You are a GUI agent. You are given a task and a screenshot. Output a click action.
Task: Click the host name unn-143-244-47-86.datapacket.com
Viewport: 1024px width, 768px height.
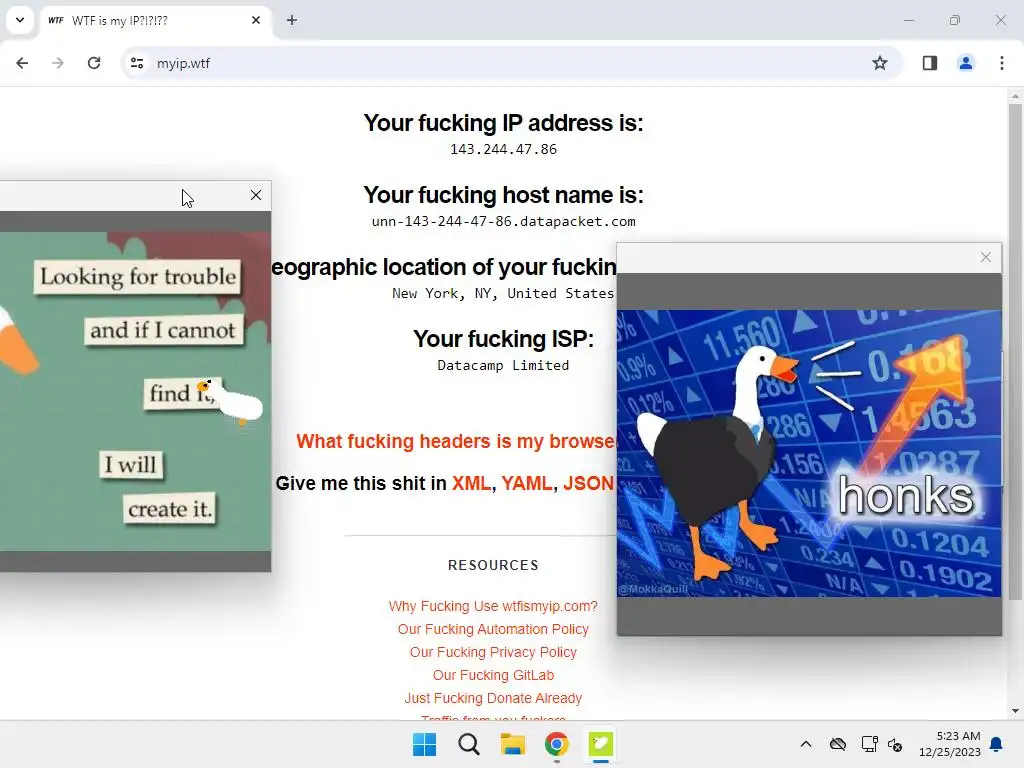(x=503, y=221)
